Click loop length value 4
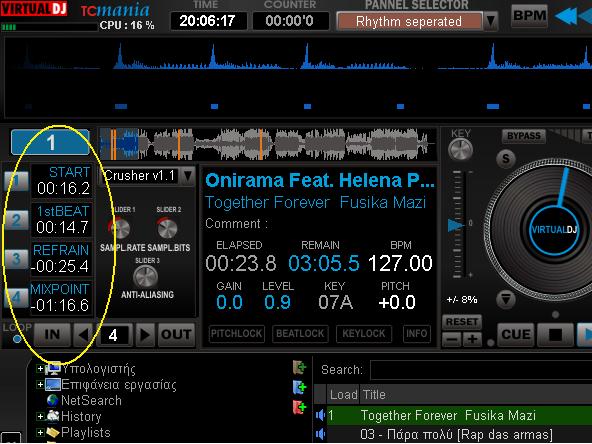The image size is (592, 444). pos(113,335)
